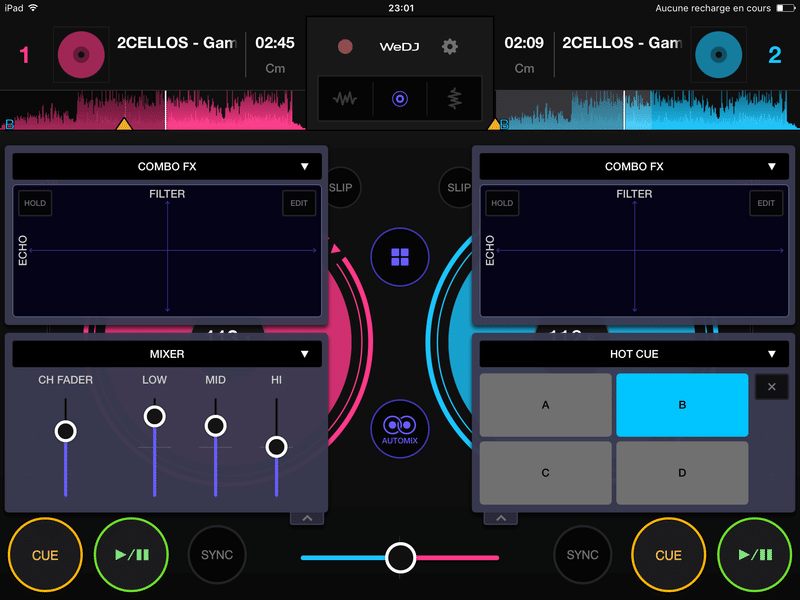Tap the deck 1 time 02:45
Screen dimensions: 800x600
pyautogui.click(x=275, y=43)
